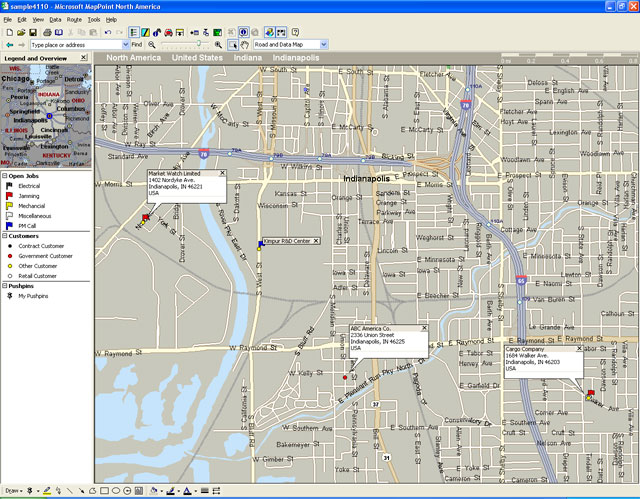
Task: Collapse the Open Jobs legend section
Action: pos(5,176)
